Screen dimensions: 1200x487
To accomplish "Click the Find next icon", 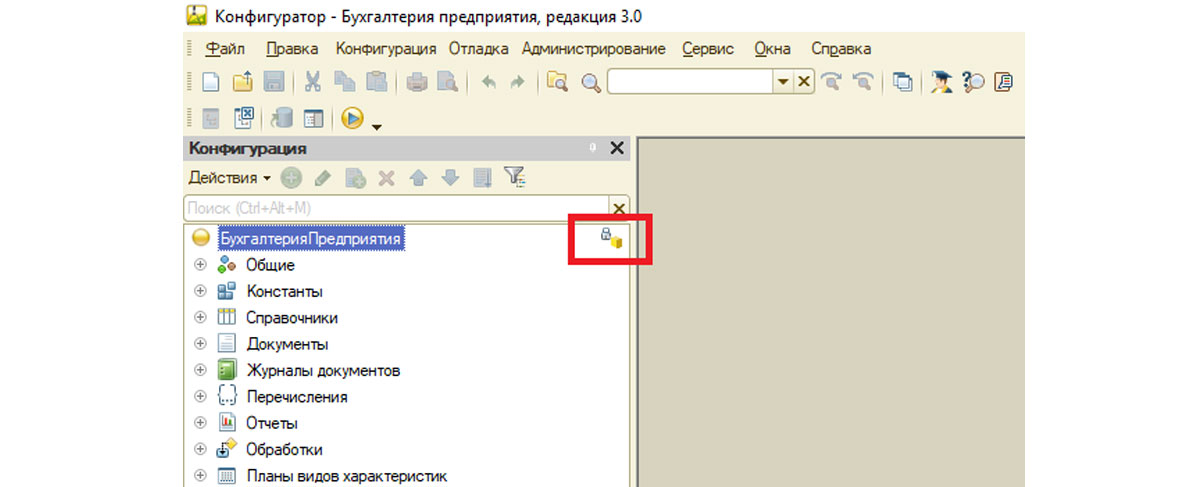I will (x=830, y=82).
